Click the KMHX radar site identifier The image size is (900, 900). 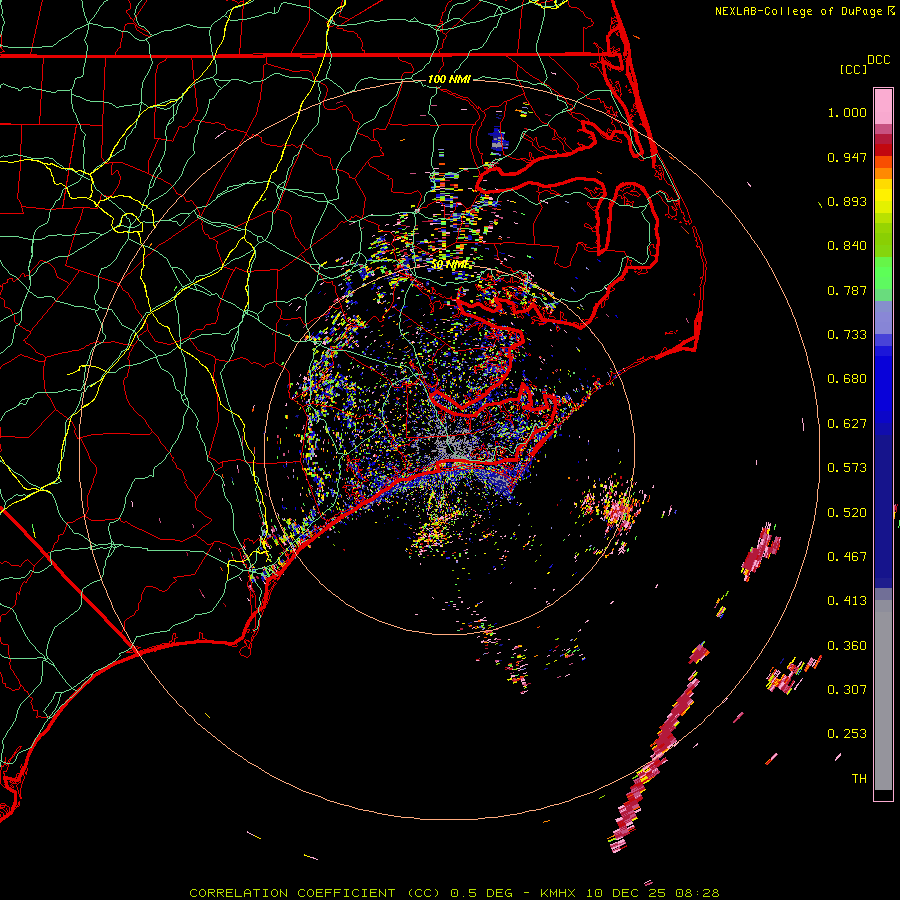tap(558, 893)
